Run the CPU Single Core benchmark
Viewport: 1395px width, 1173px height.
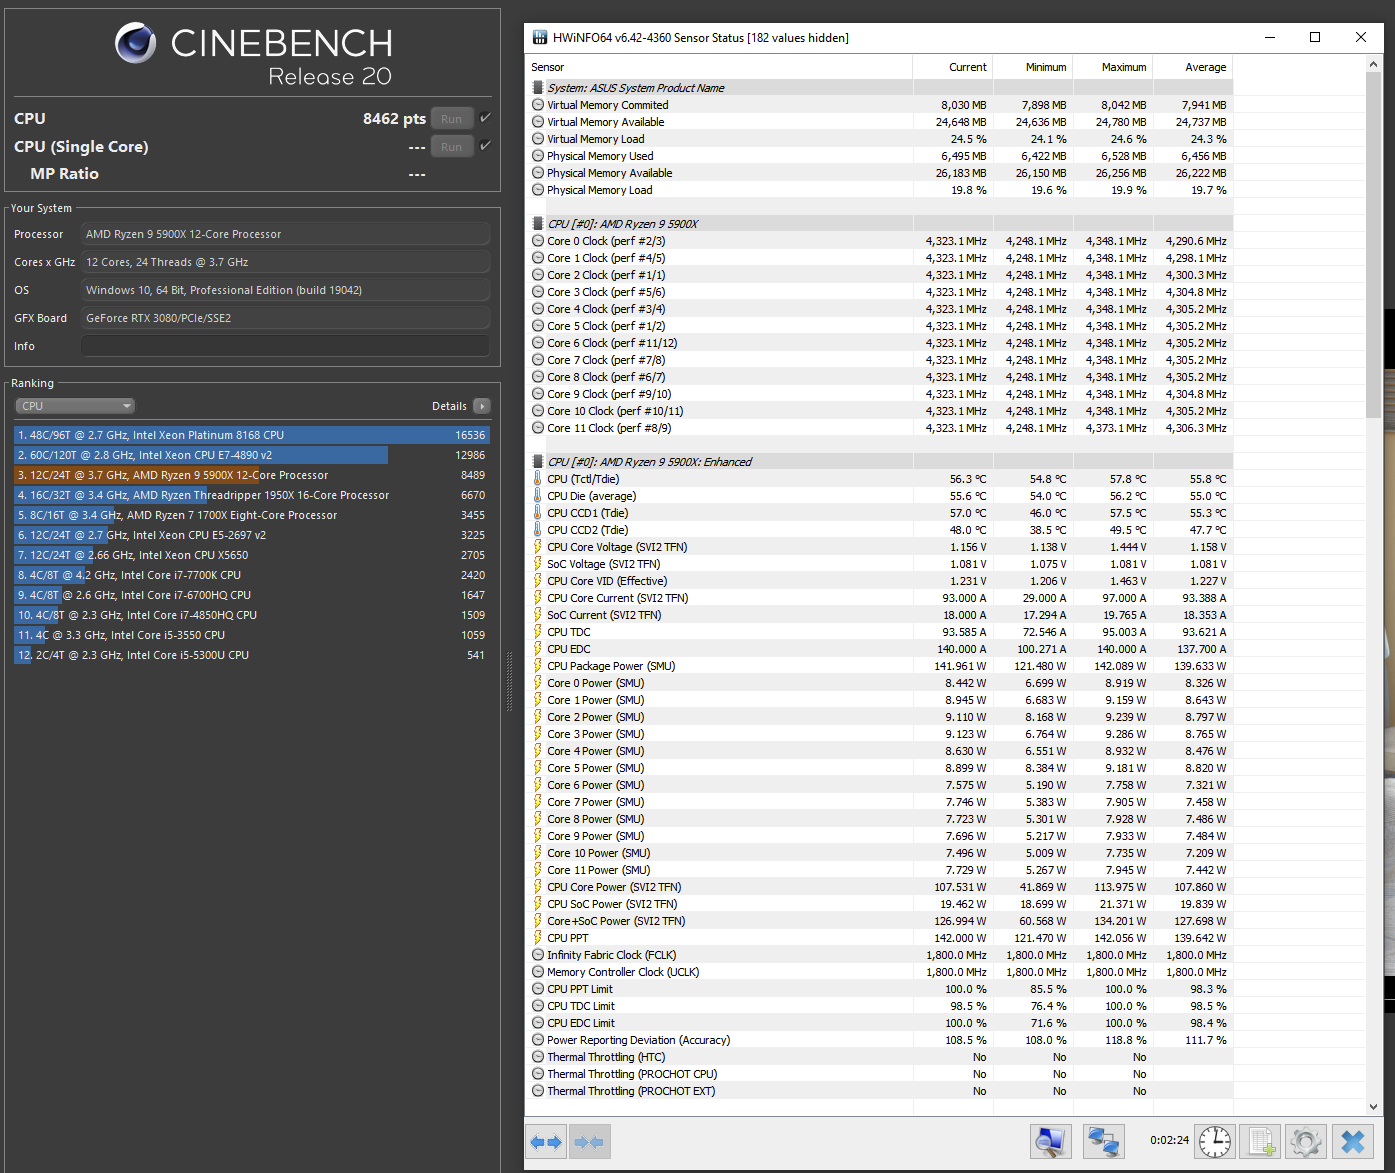[451, 147]
